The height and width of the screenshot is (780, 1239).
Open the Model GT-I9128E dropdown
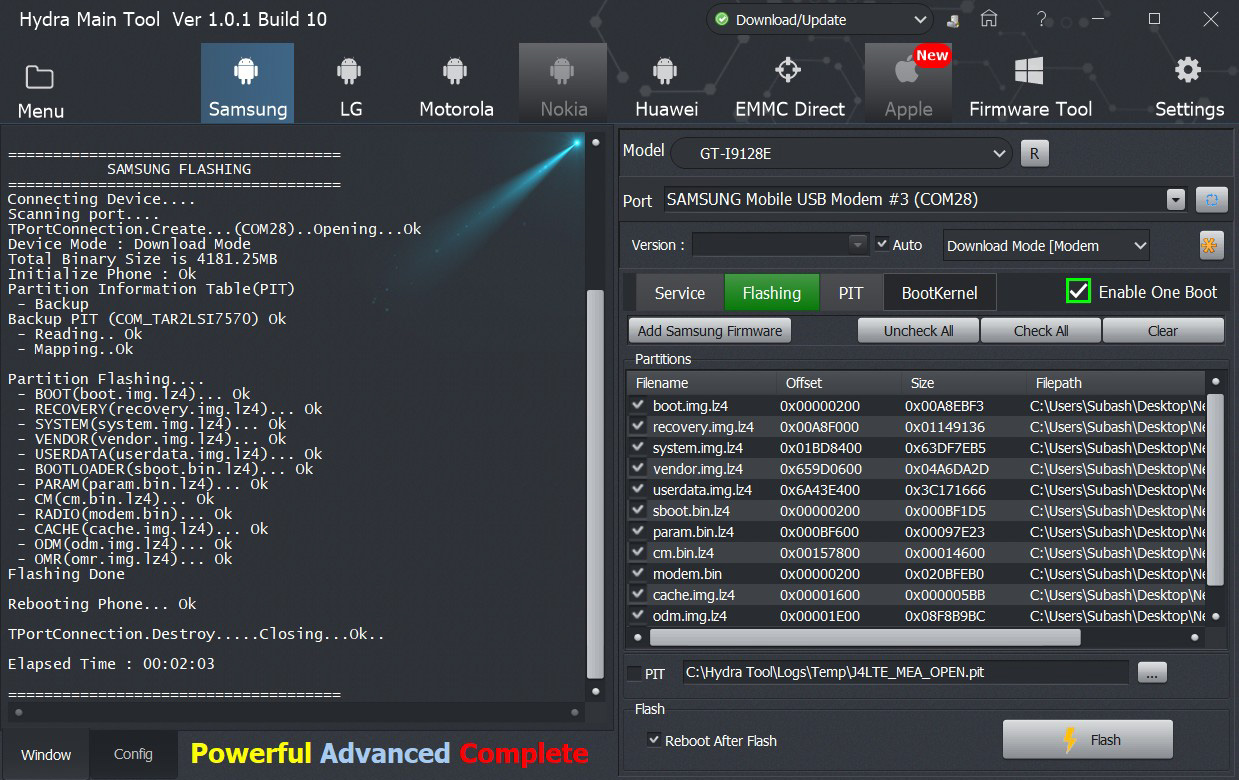pos(999,153)
